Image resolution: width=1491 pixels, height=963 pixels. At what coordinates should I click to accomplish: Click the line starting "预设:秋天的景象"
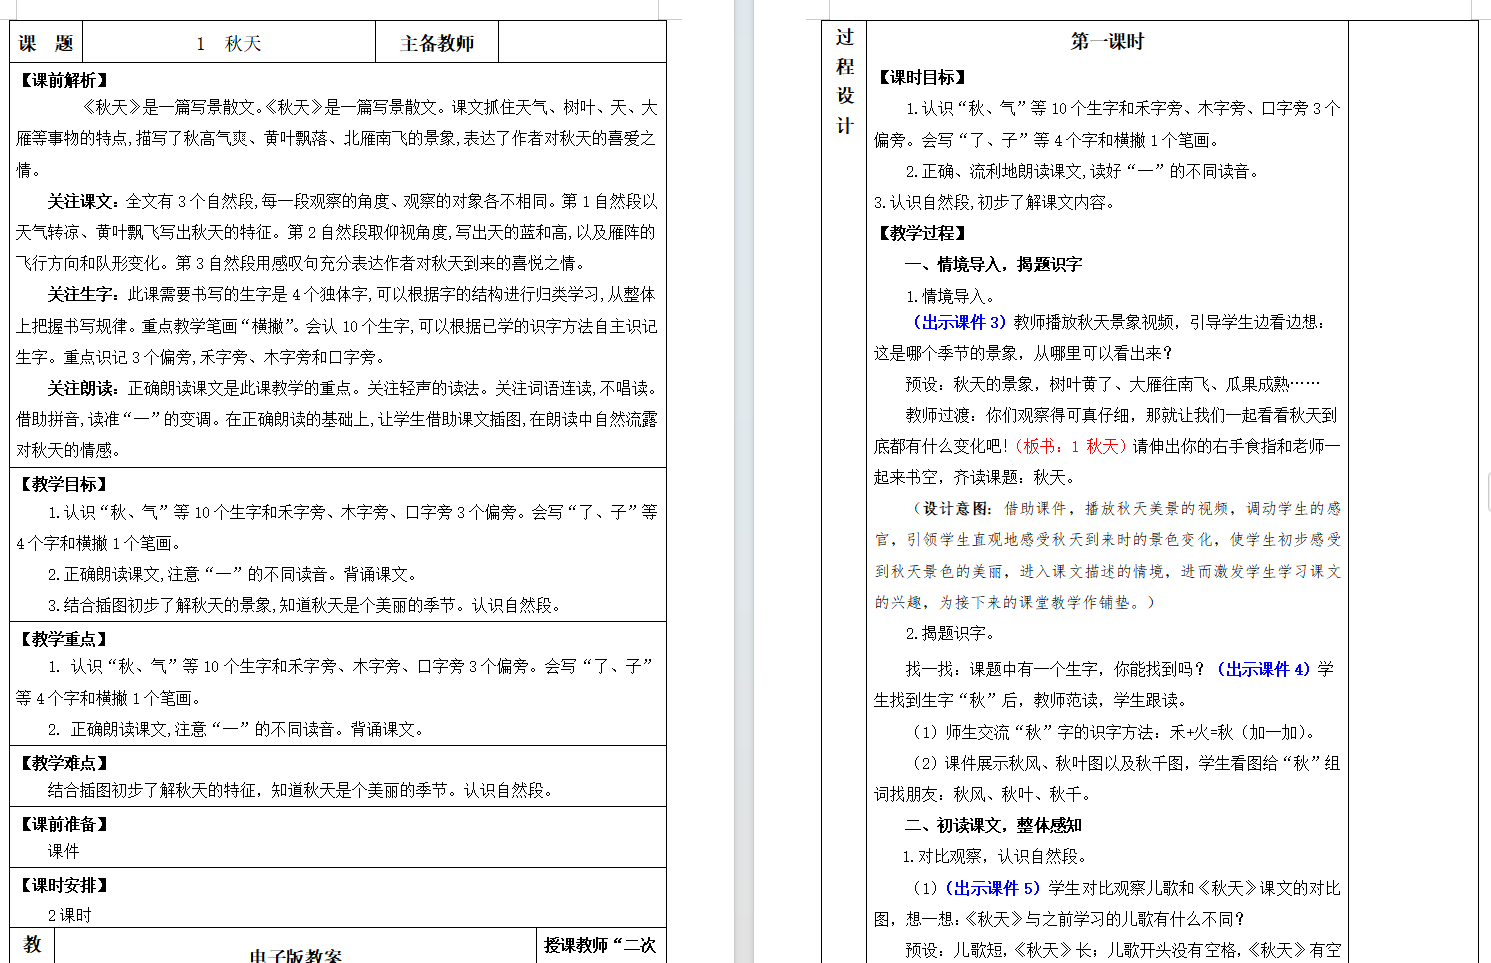[x=1113, y=383]
